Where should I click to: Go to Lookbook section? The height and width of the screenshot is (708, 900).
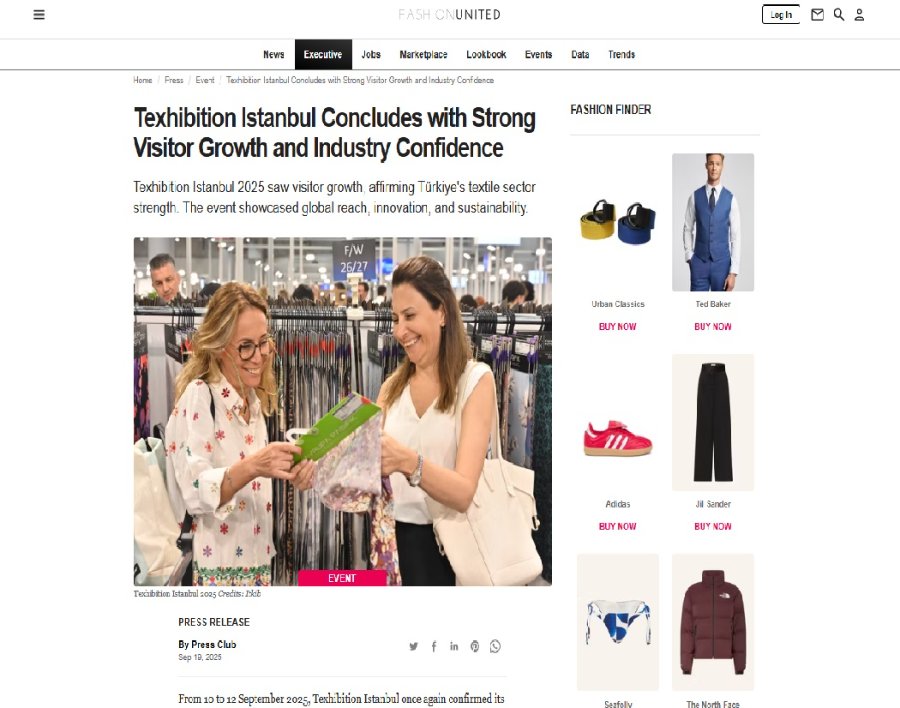(486, 55)
